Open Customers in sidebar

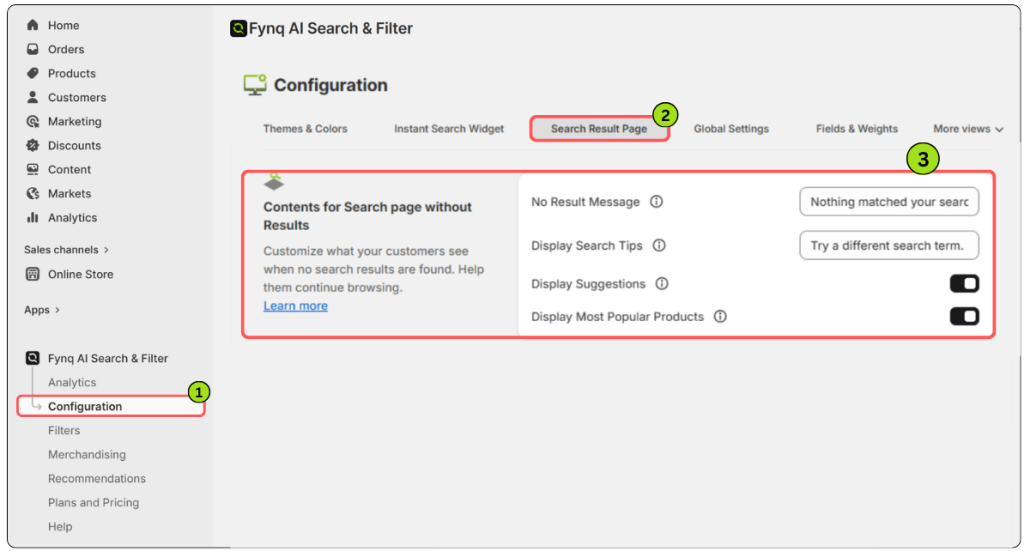(x=76, y=97)
